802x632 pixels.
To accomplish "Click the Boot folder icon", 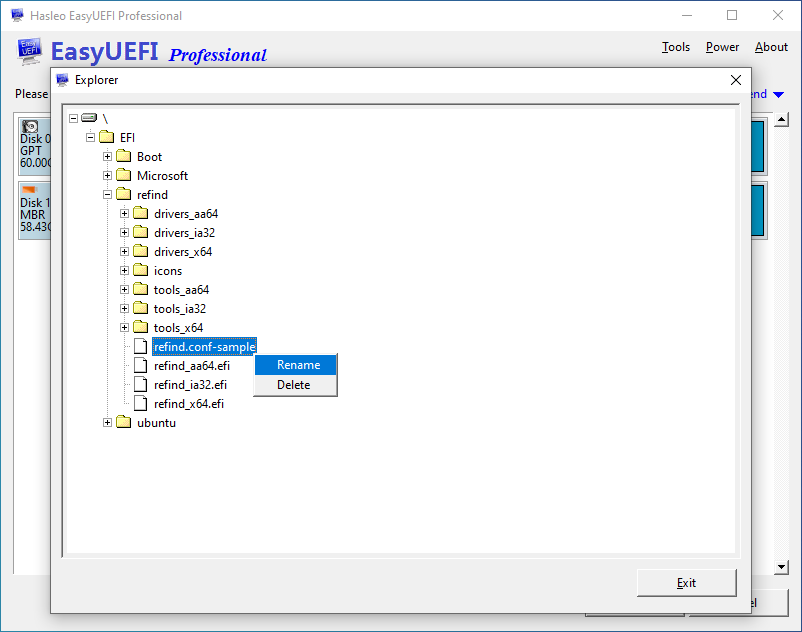I will click(x=123, y=156).
